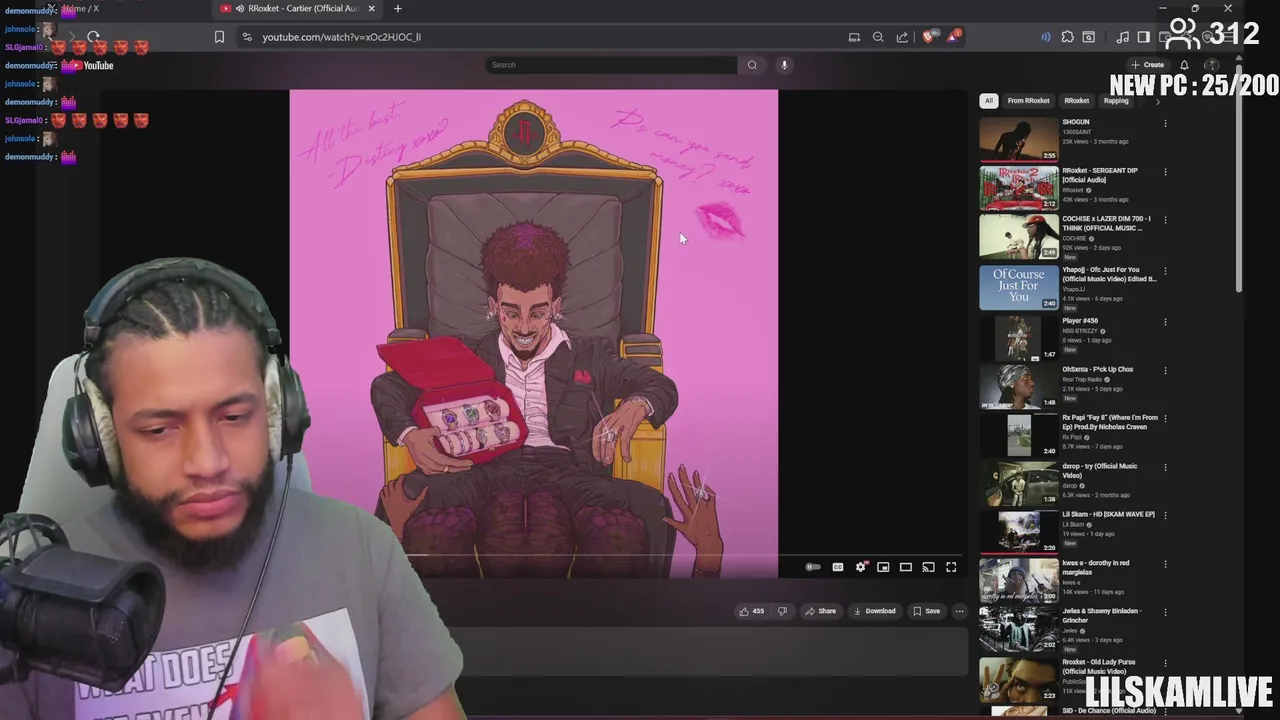
Task: Click the 'OhSxnta - F*ck Up Chos' title
Action: click(1097, 369)
